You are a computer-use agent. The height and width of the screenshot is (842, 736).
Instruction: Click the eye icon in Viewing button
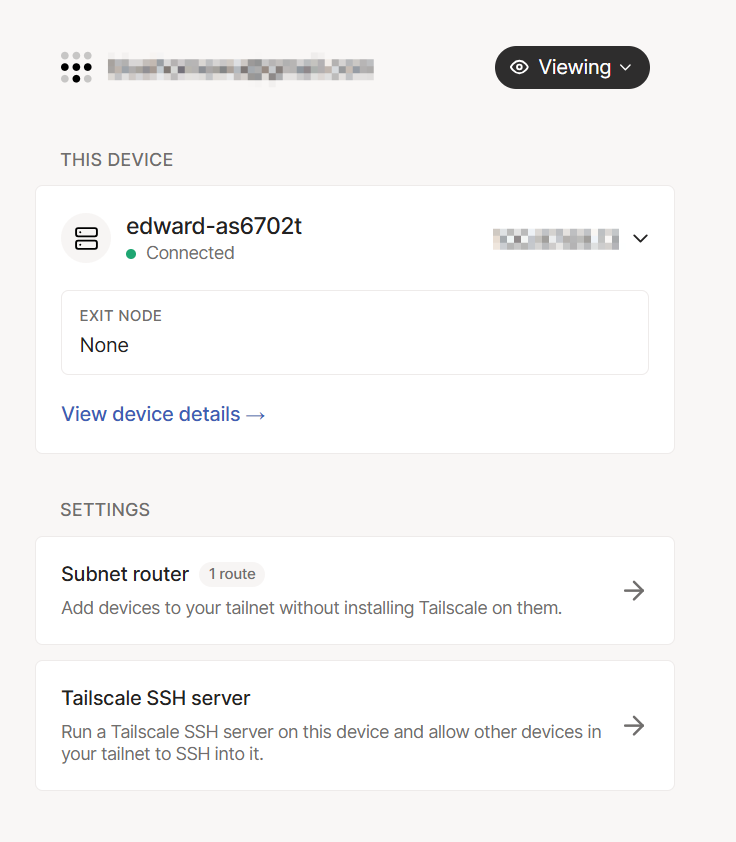tap(519, 67)
